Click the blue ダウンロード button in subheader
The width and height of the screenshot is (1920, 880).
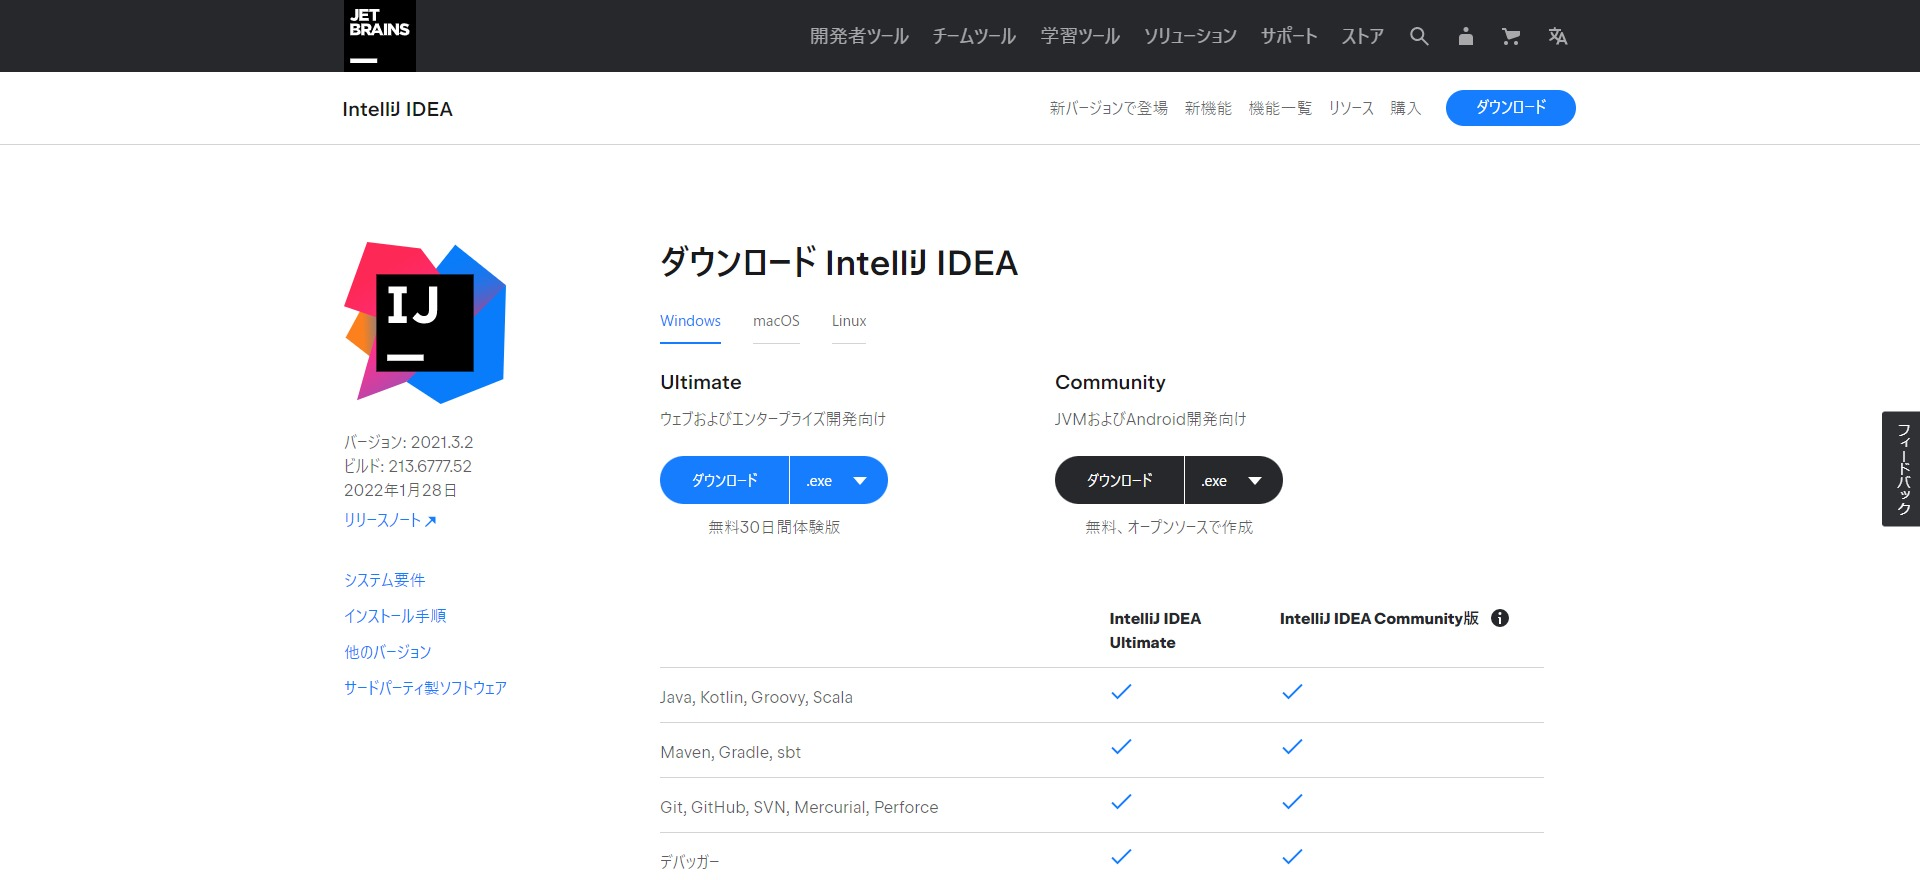click(x=1511, y=108)
